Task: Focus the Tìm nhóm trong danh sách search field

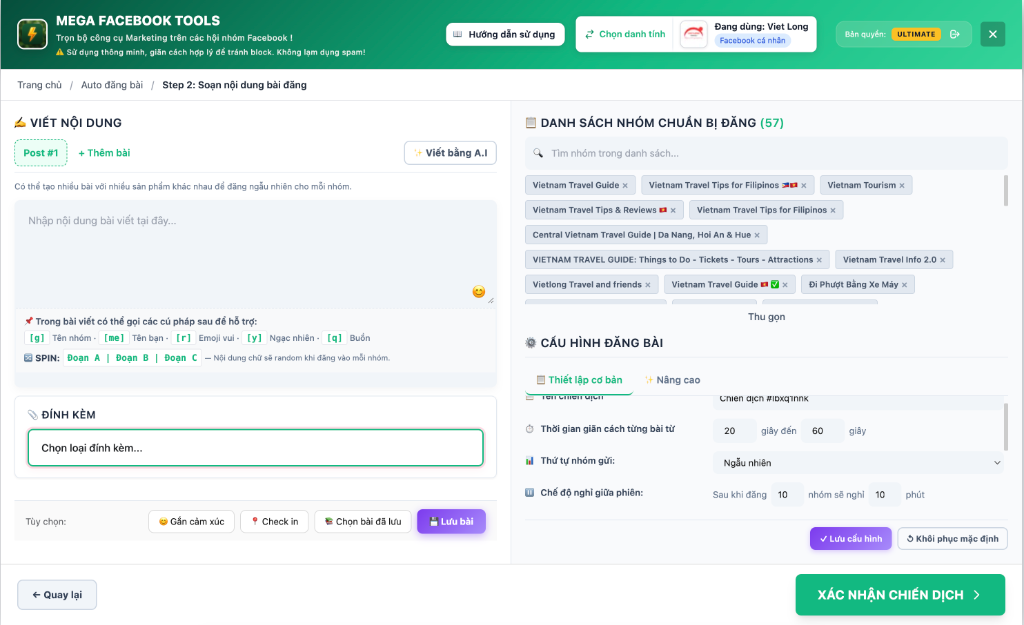Action: pos(766,153)
